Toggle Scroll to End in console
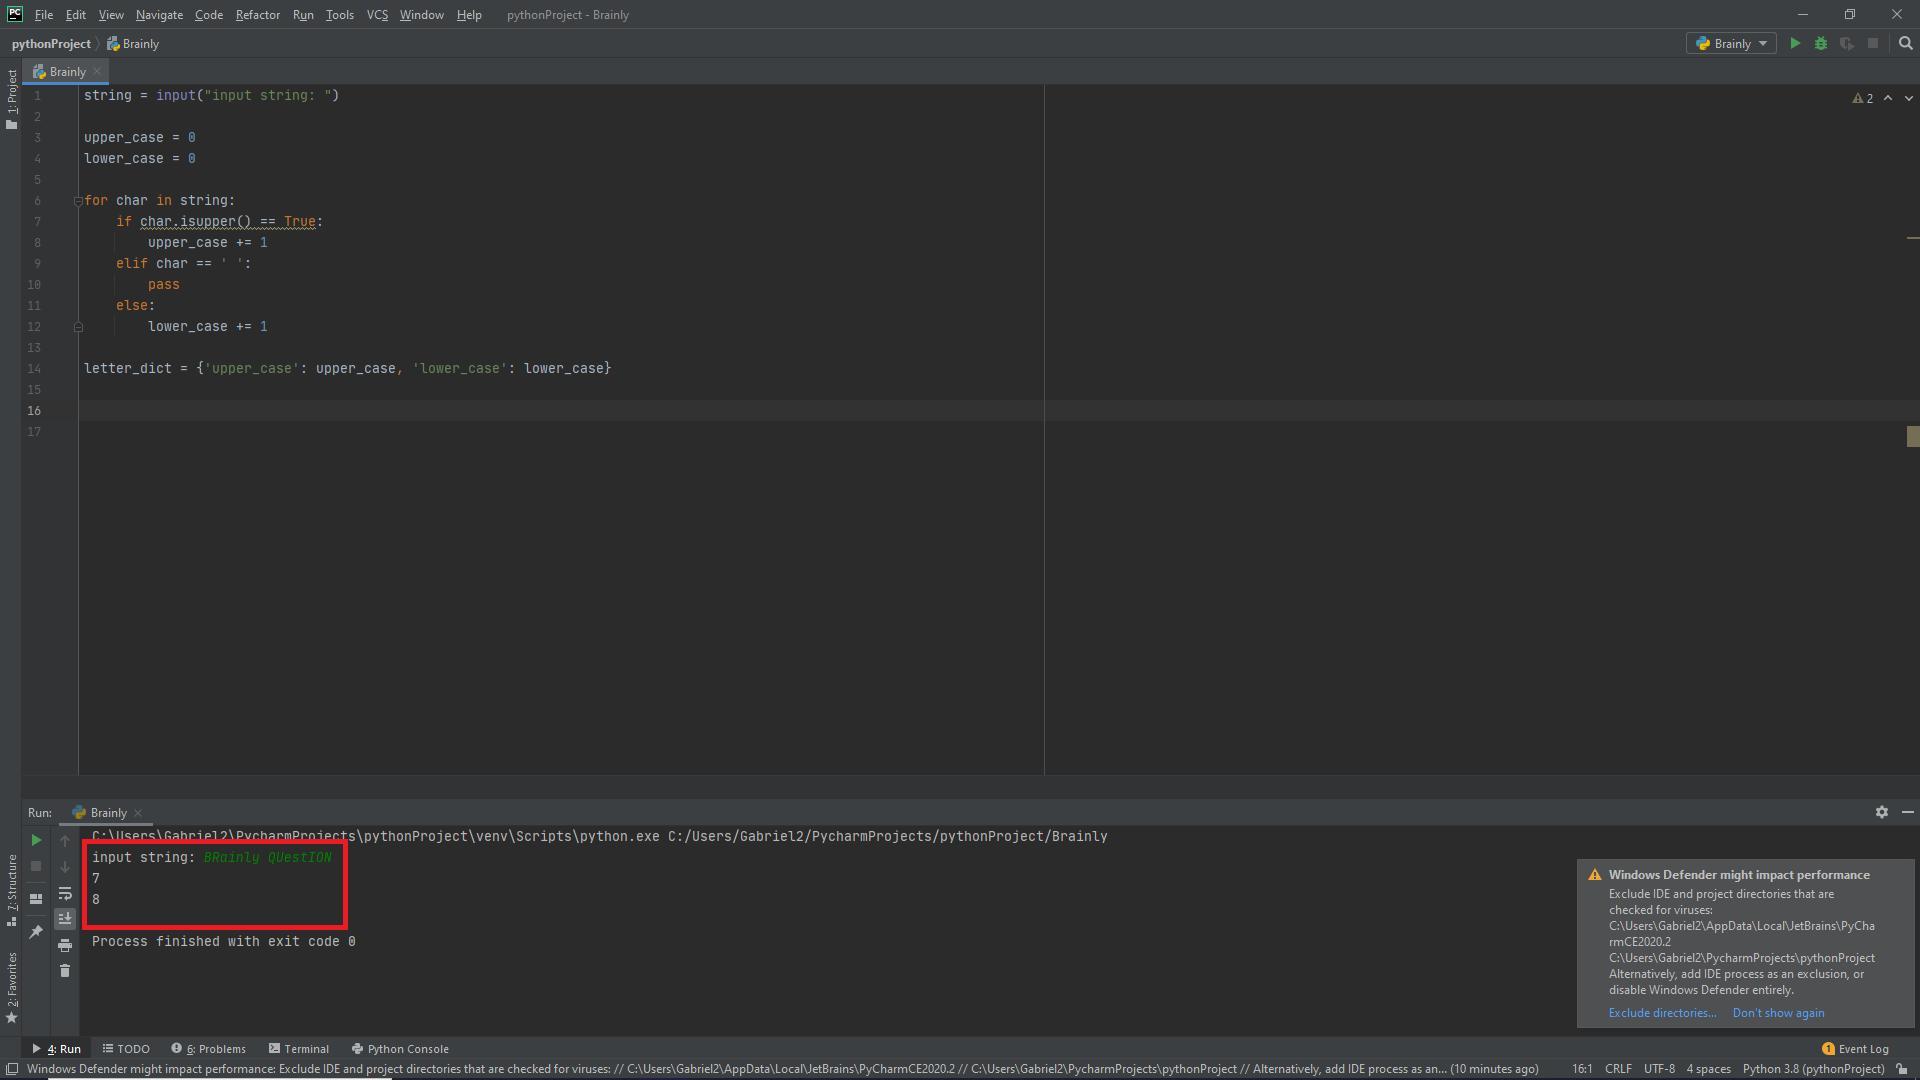 click(65, 919)
